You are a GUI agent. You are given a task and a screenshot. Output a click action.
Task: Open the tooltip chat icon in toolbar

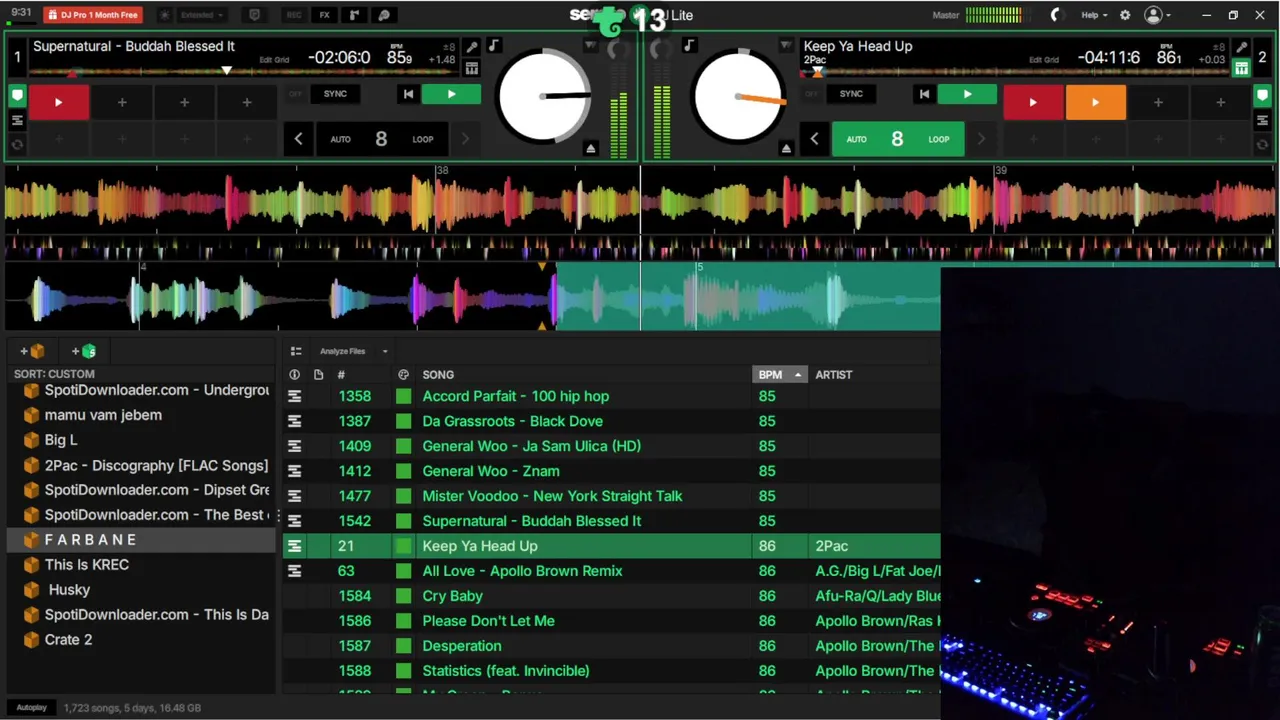pos(254,15)
